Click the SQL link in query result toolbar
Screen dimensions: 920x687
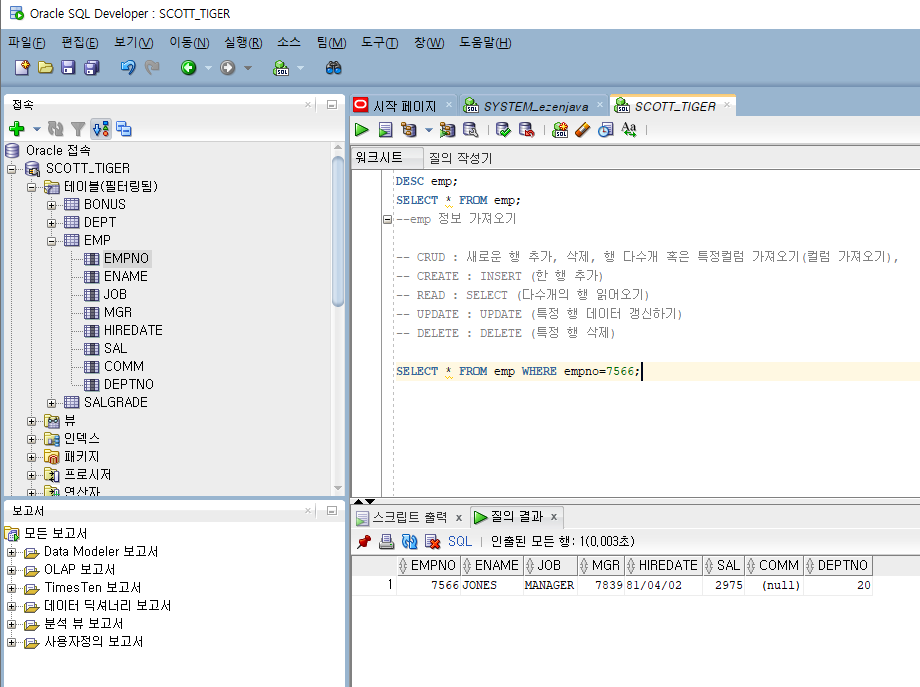tap(459, 542)
